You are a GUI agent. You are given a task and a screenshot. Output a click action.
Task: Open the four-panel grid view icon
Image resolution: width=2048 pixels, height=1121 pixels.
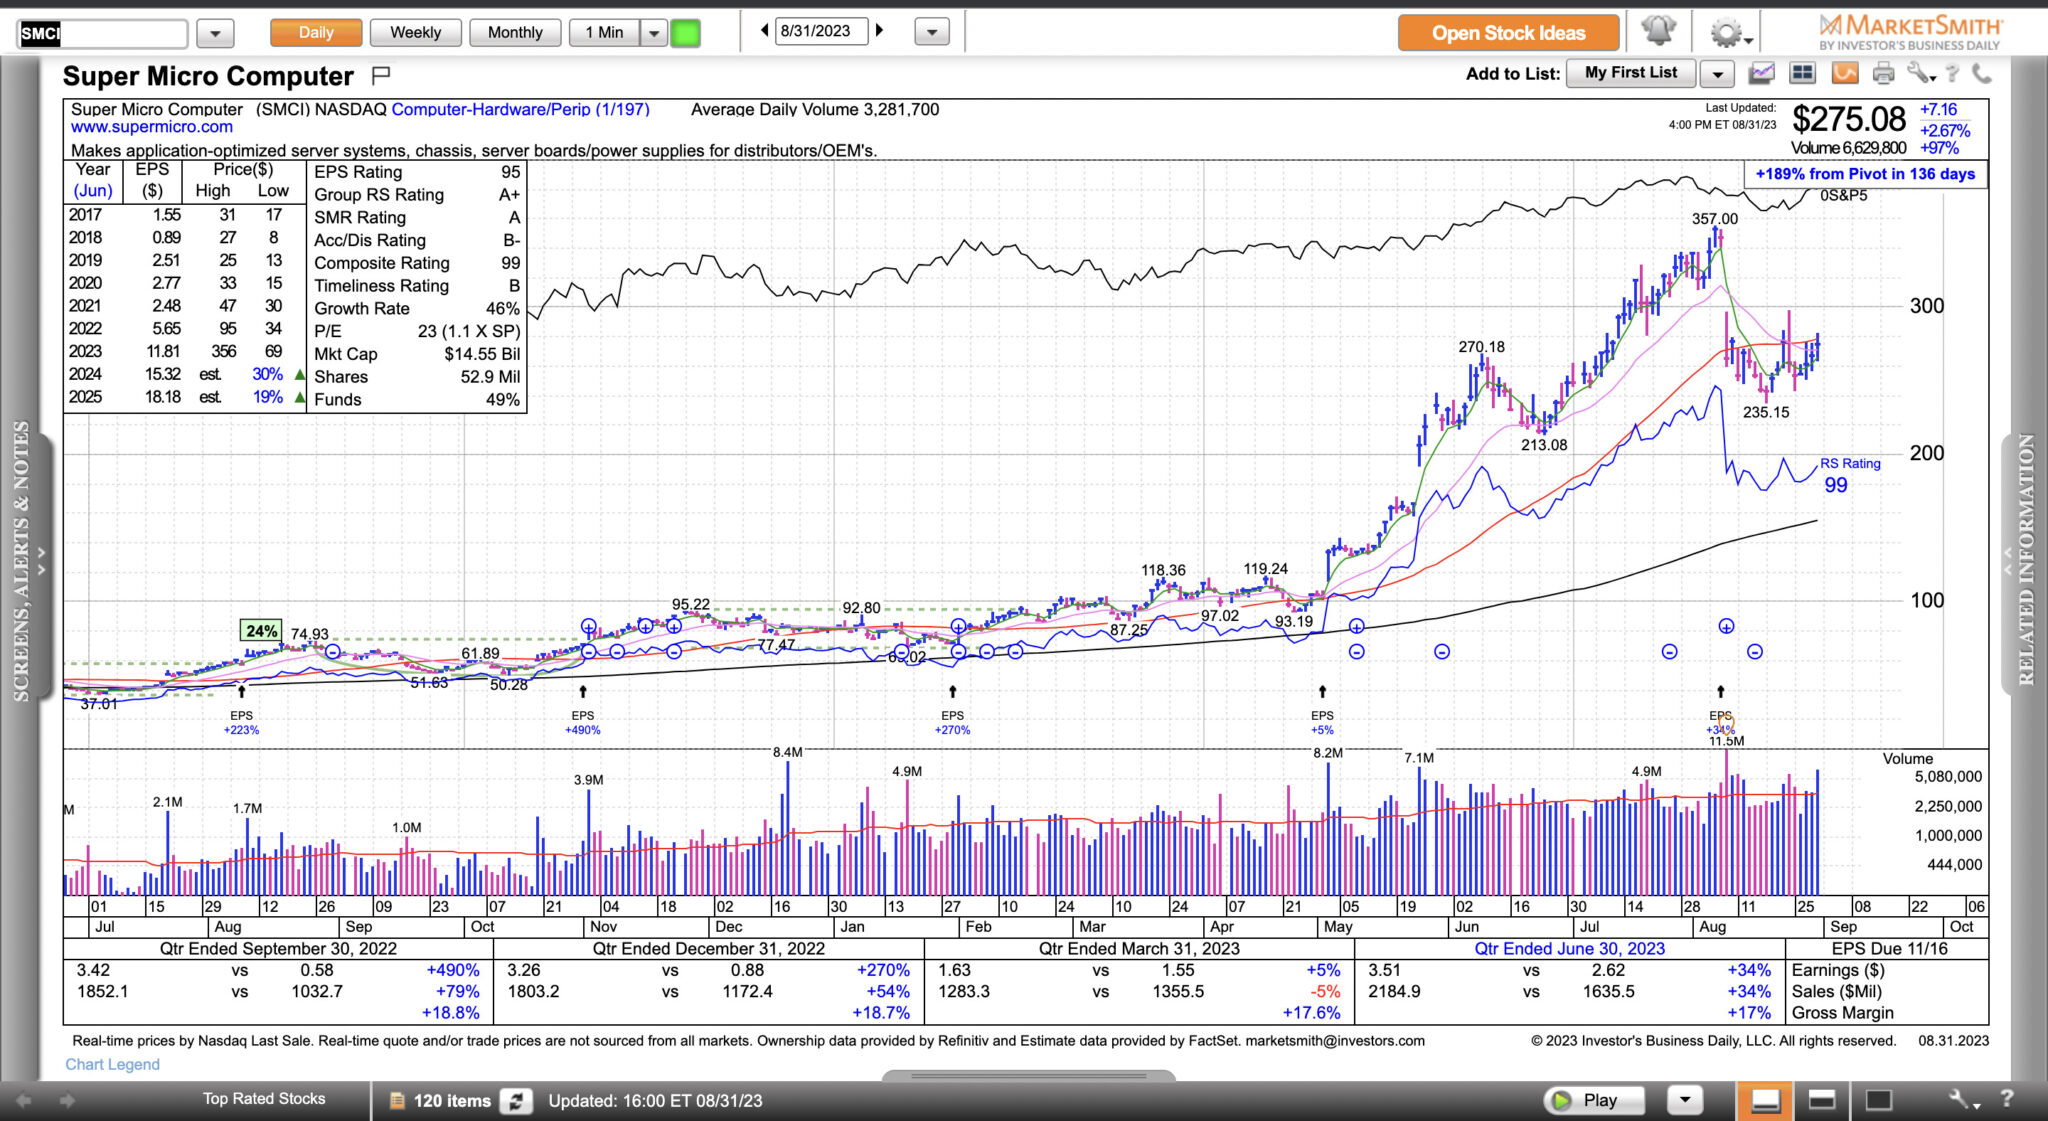coord(1802,73)
